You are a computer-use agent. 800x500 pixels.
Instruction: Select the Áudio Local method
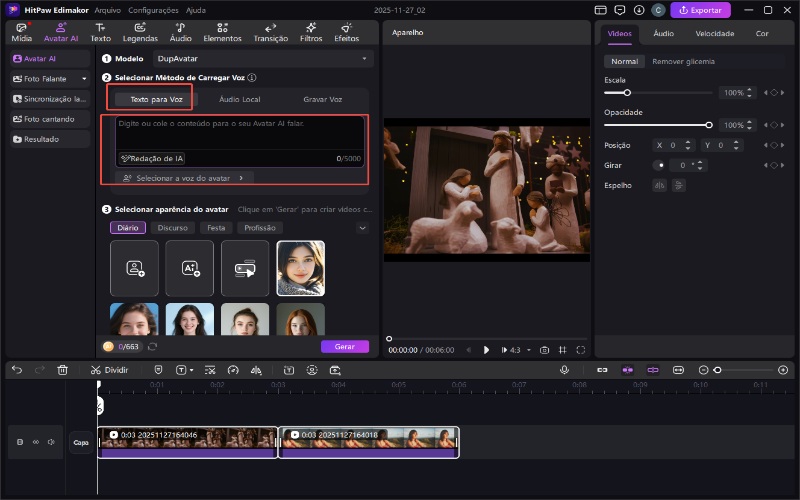click(239, 99)
